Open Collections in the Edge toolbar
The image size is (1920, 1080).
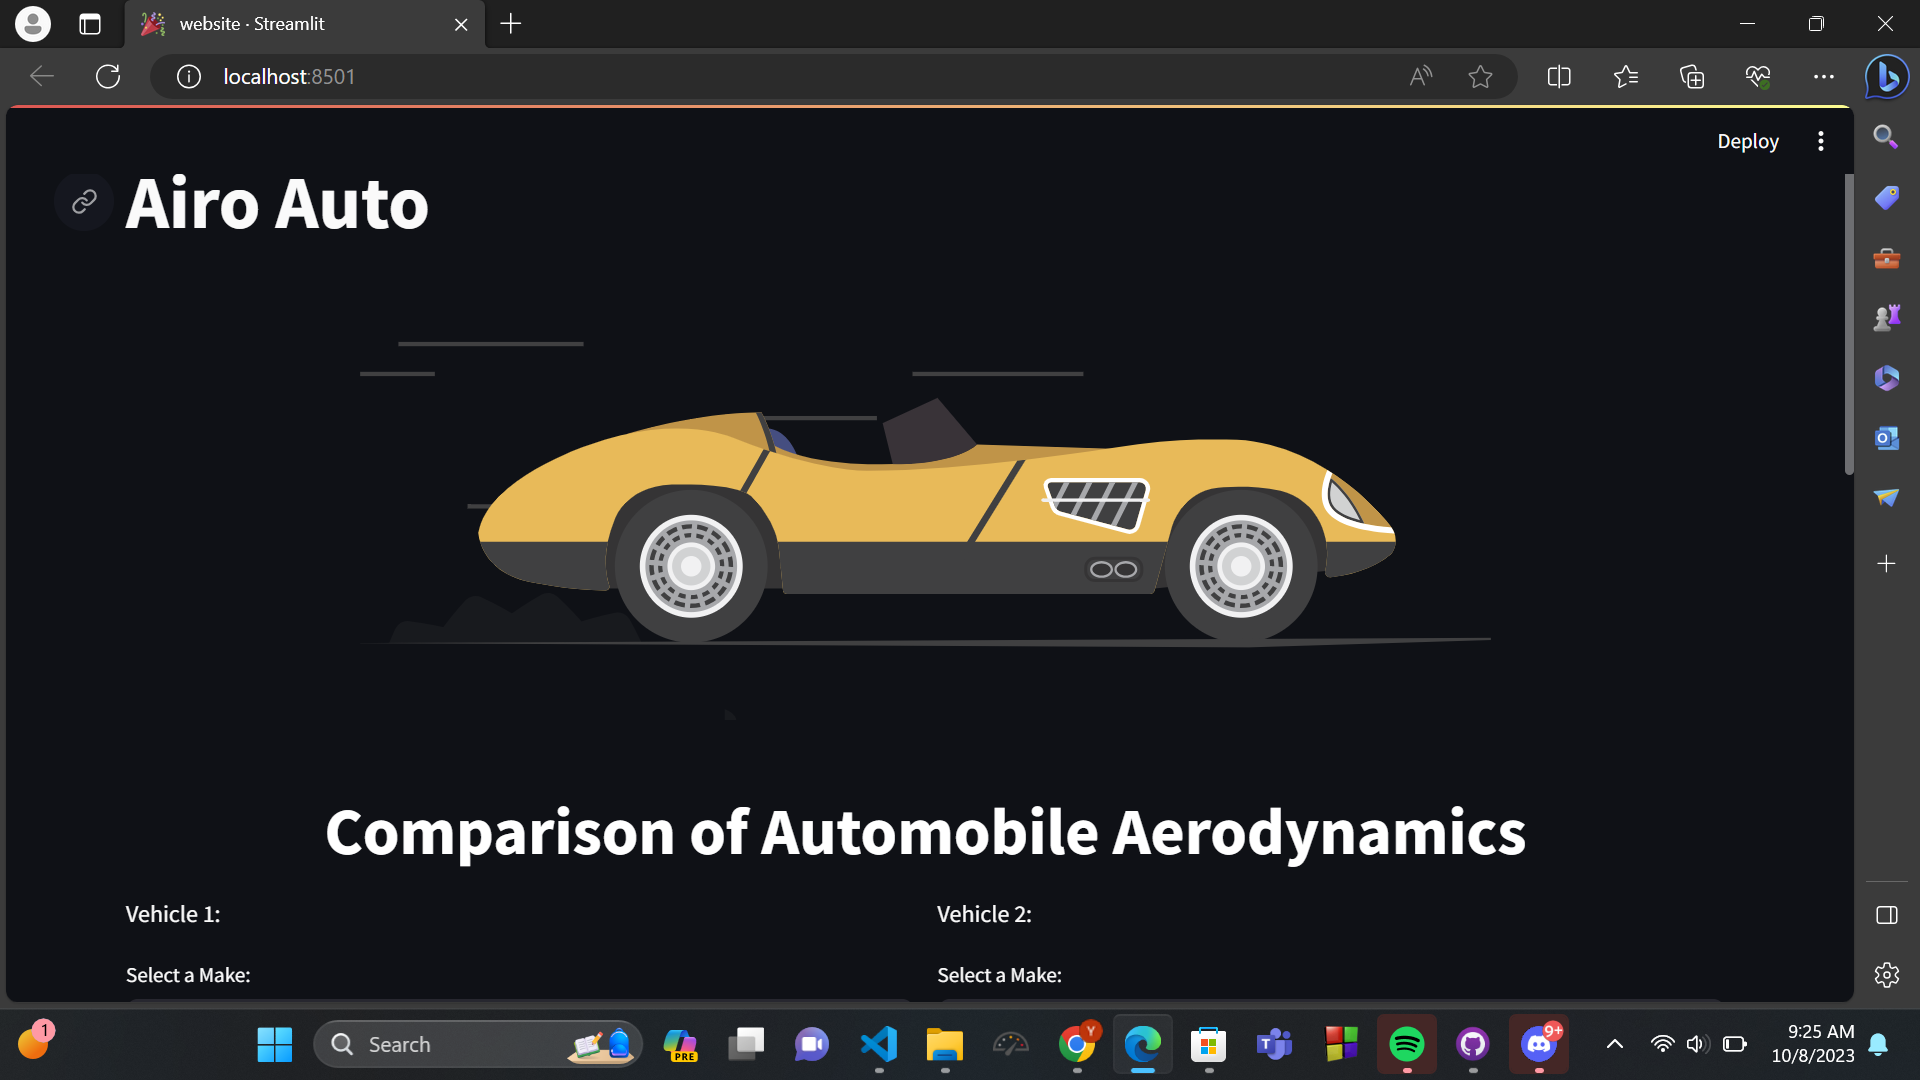pyautogui.click(x=1692, y=76)
